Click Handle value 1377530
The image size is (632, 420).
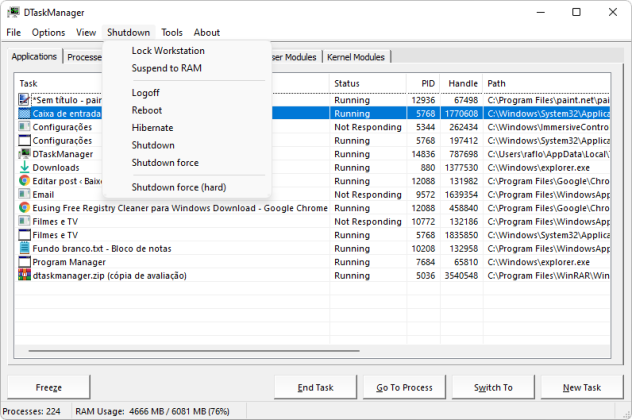(462, 168)
